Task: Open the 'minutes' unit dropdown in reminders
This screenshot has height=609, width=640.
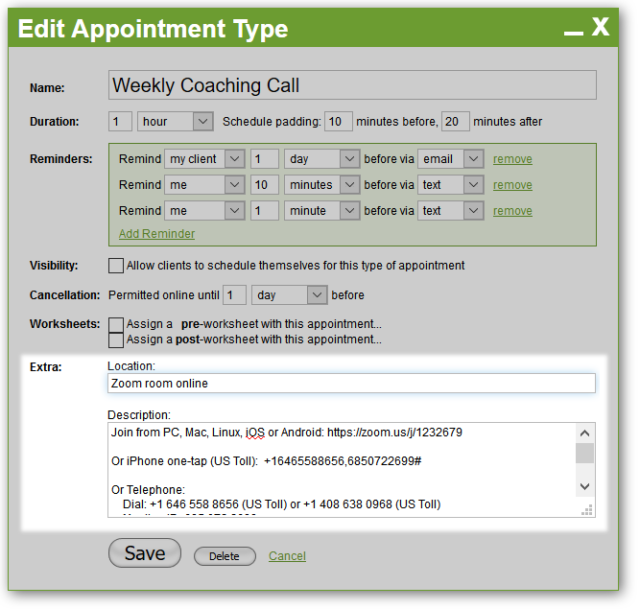Action: (322, 185)
